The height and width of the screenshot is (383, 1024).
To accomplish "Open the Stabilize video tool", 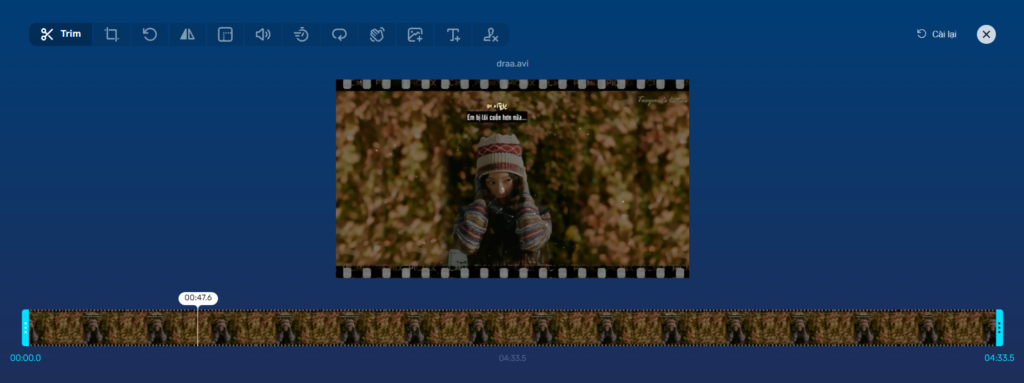I will tap(377, 35).
